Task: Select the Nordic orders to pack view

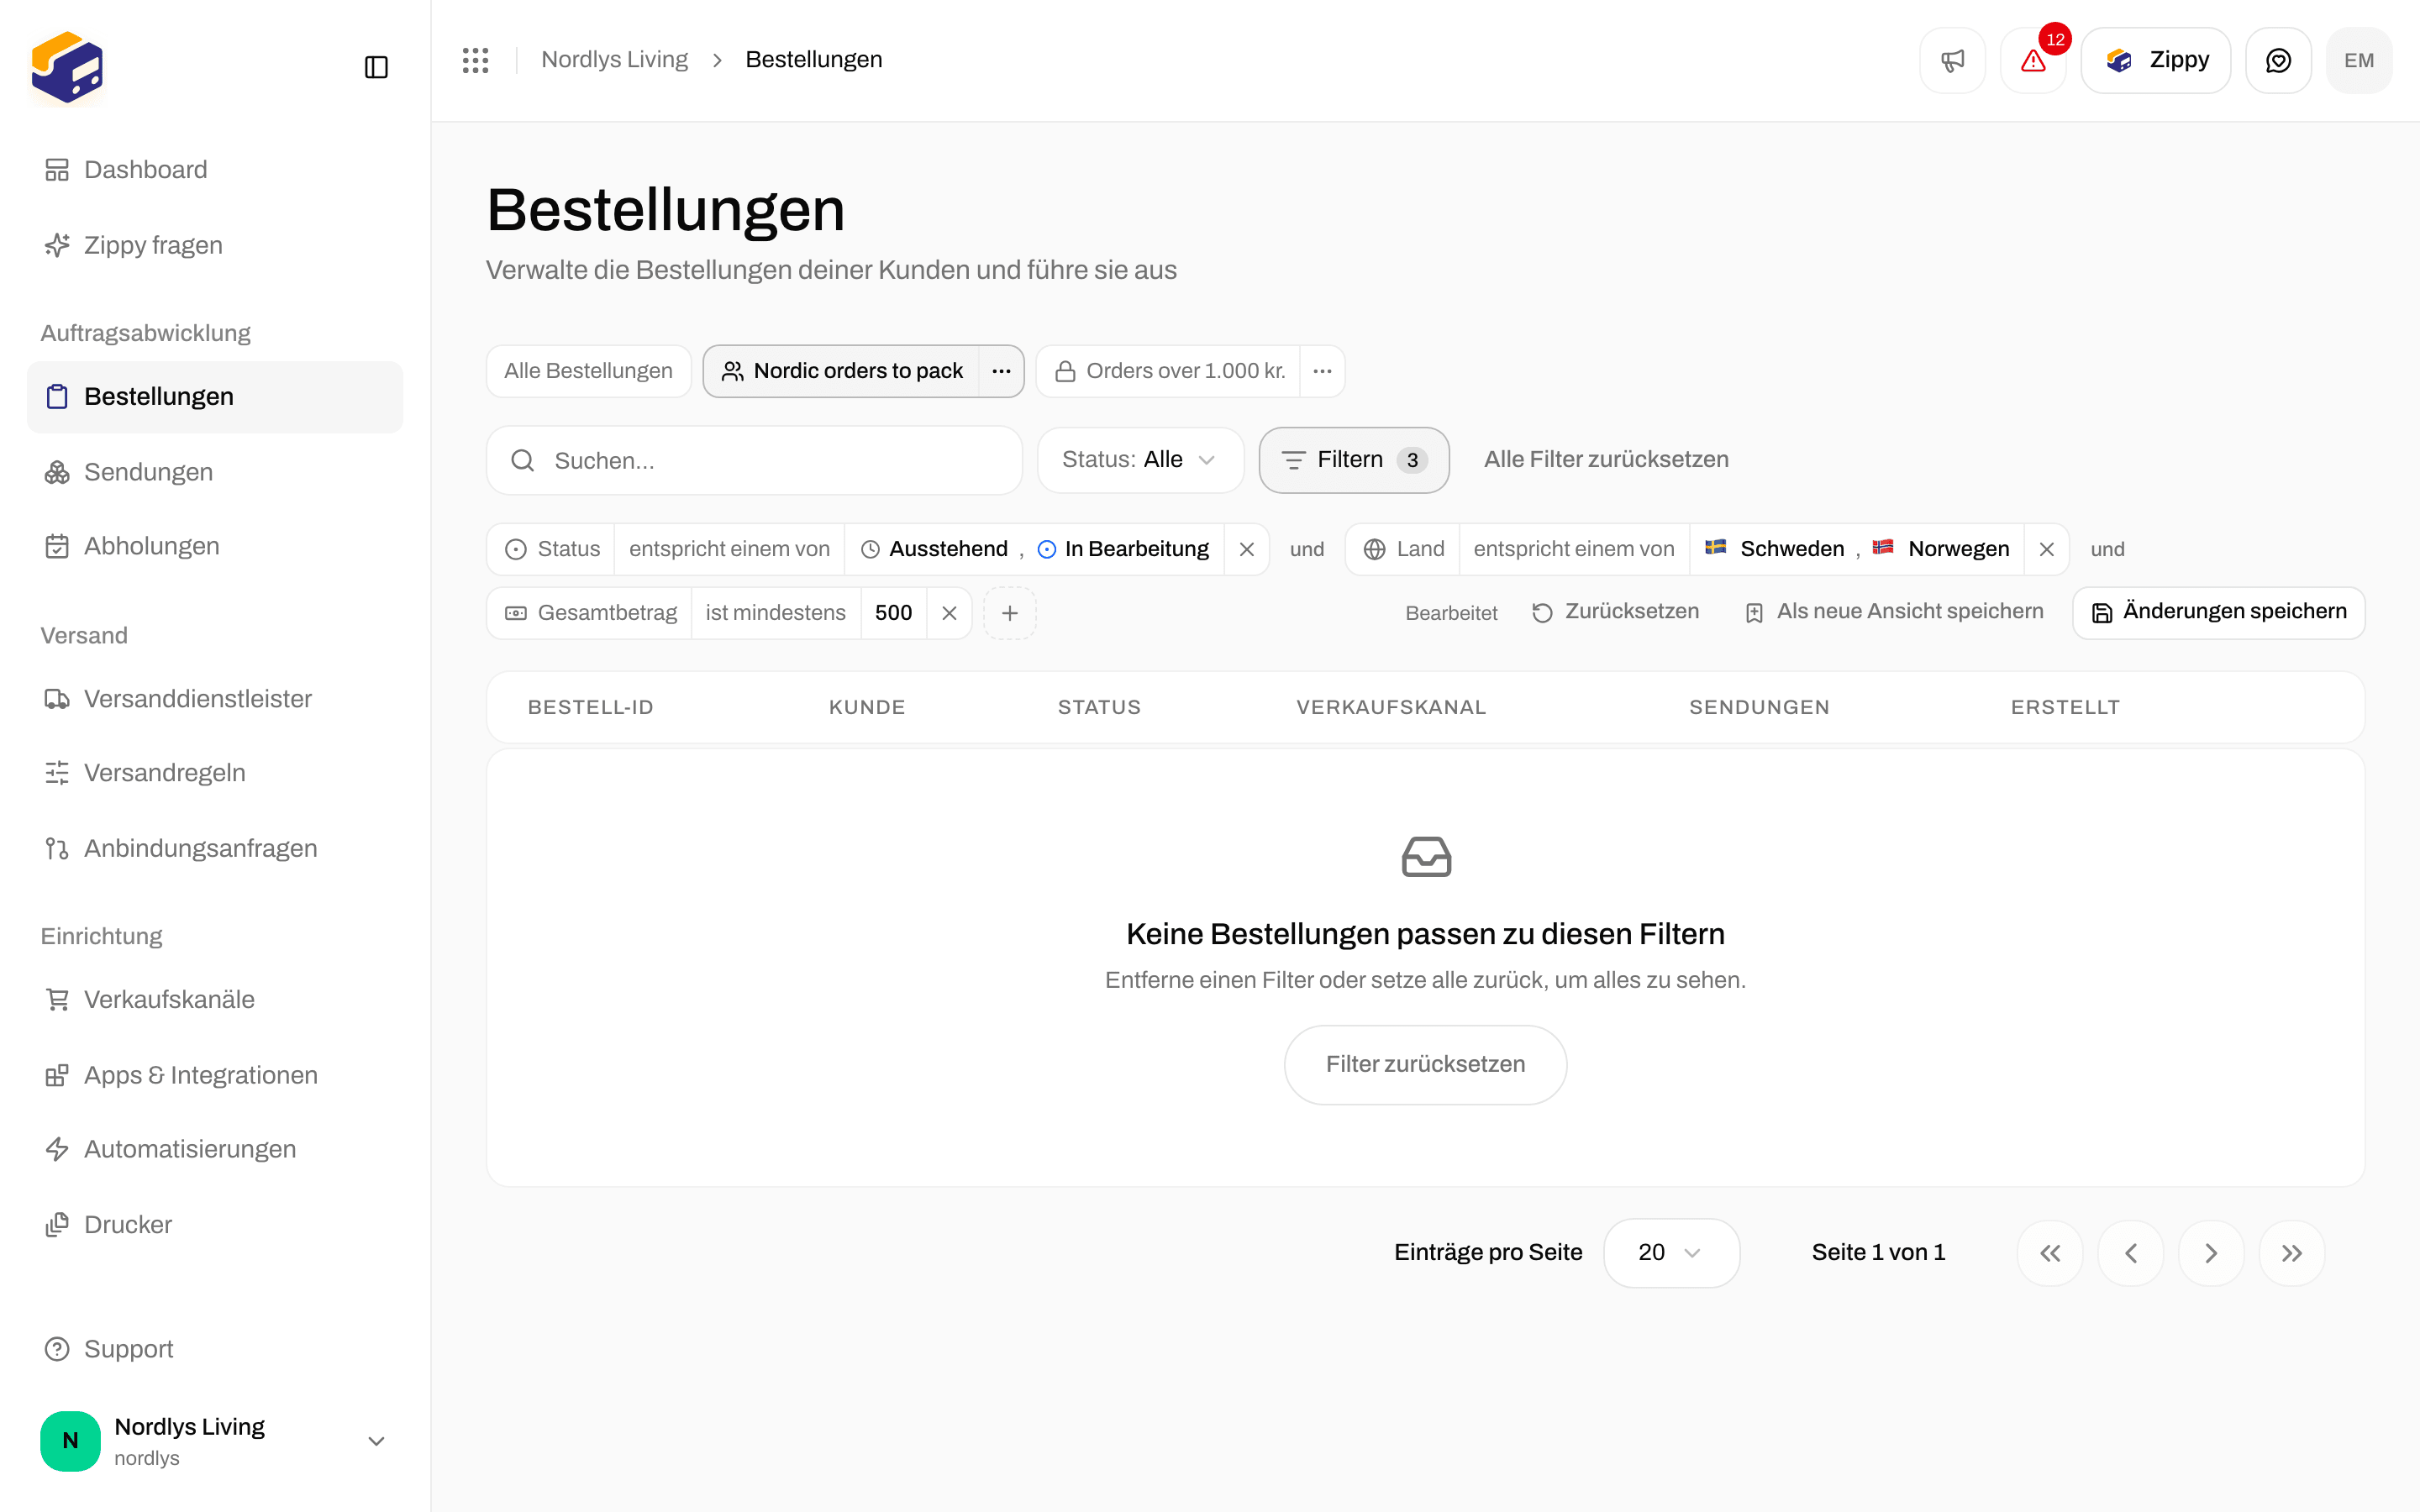Action: pos(842,371)
